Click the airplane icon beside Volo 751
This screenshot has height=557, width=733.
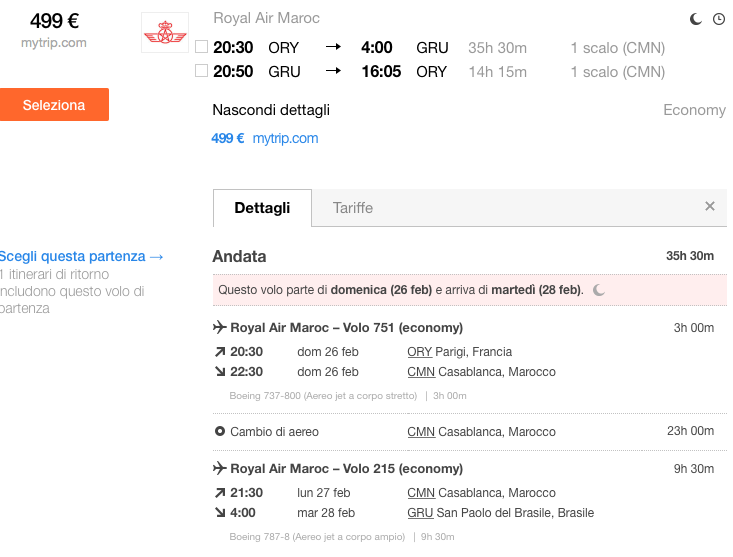click(220, 327)
